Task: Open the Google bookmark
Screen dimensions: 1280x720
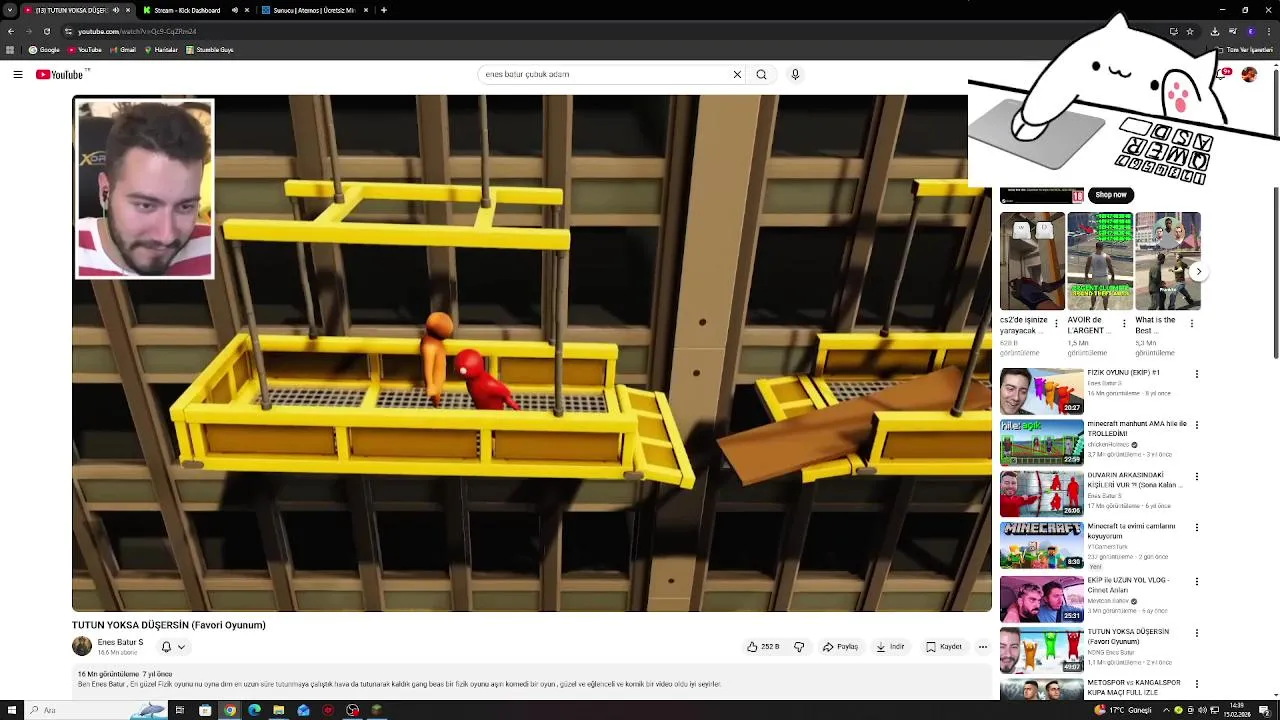Action: point(44,50)
